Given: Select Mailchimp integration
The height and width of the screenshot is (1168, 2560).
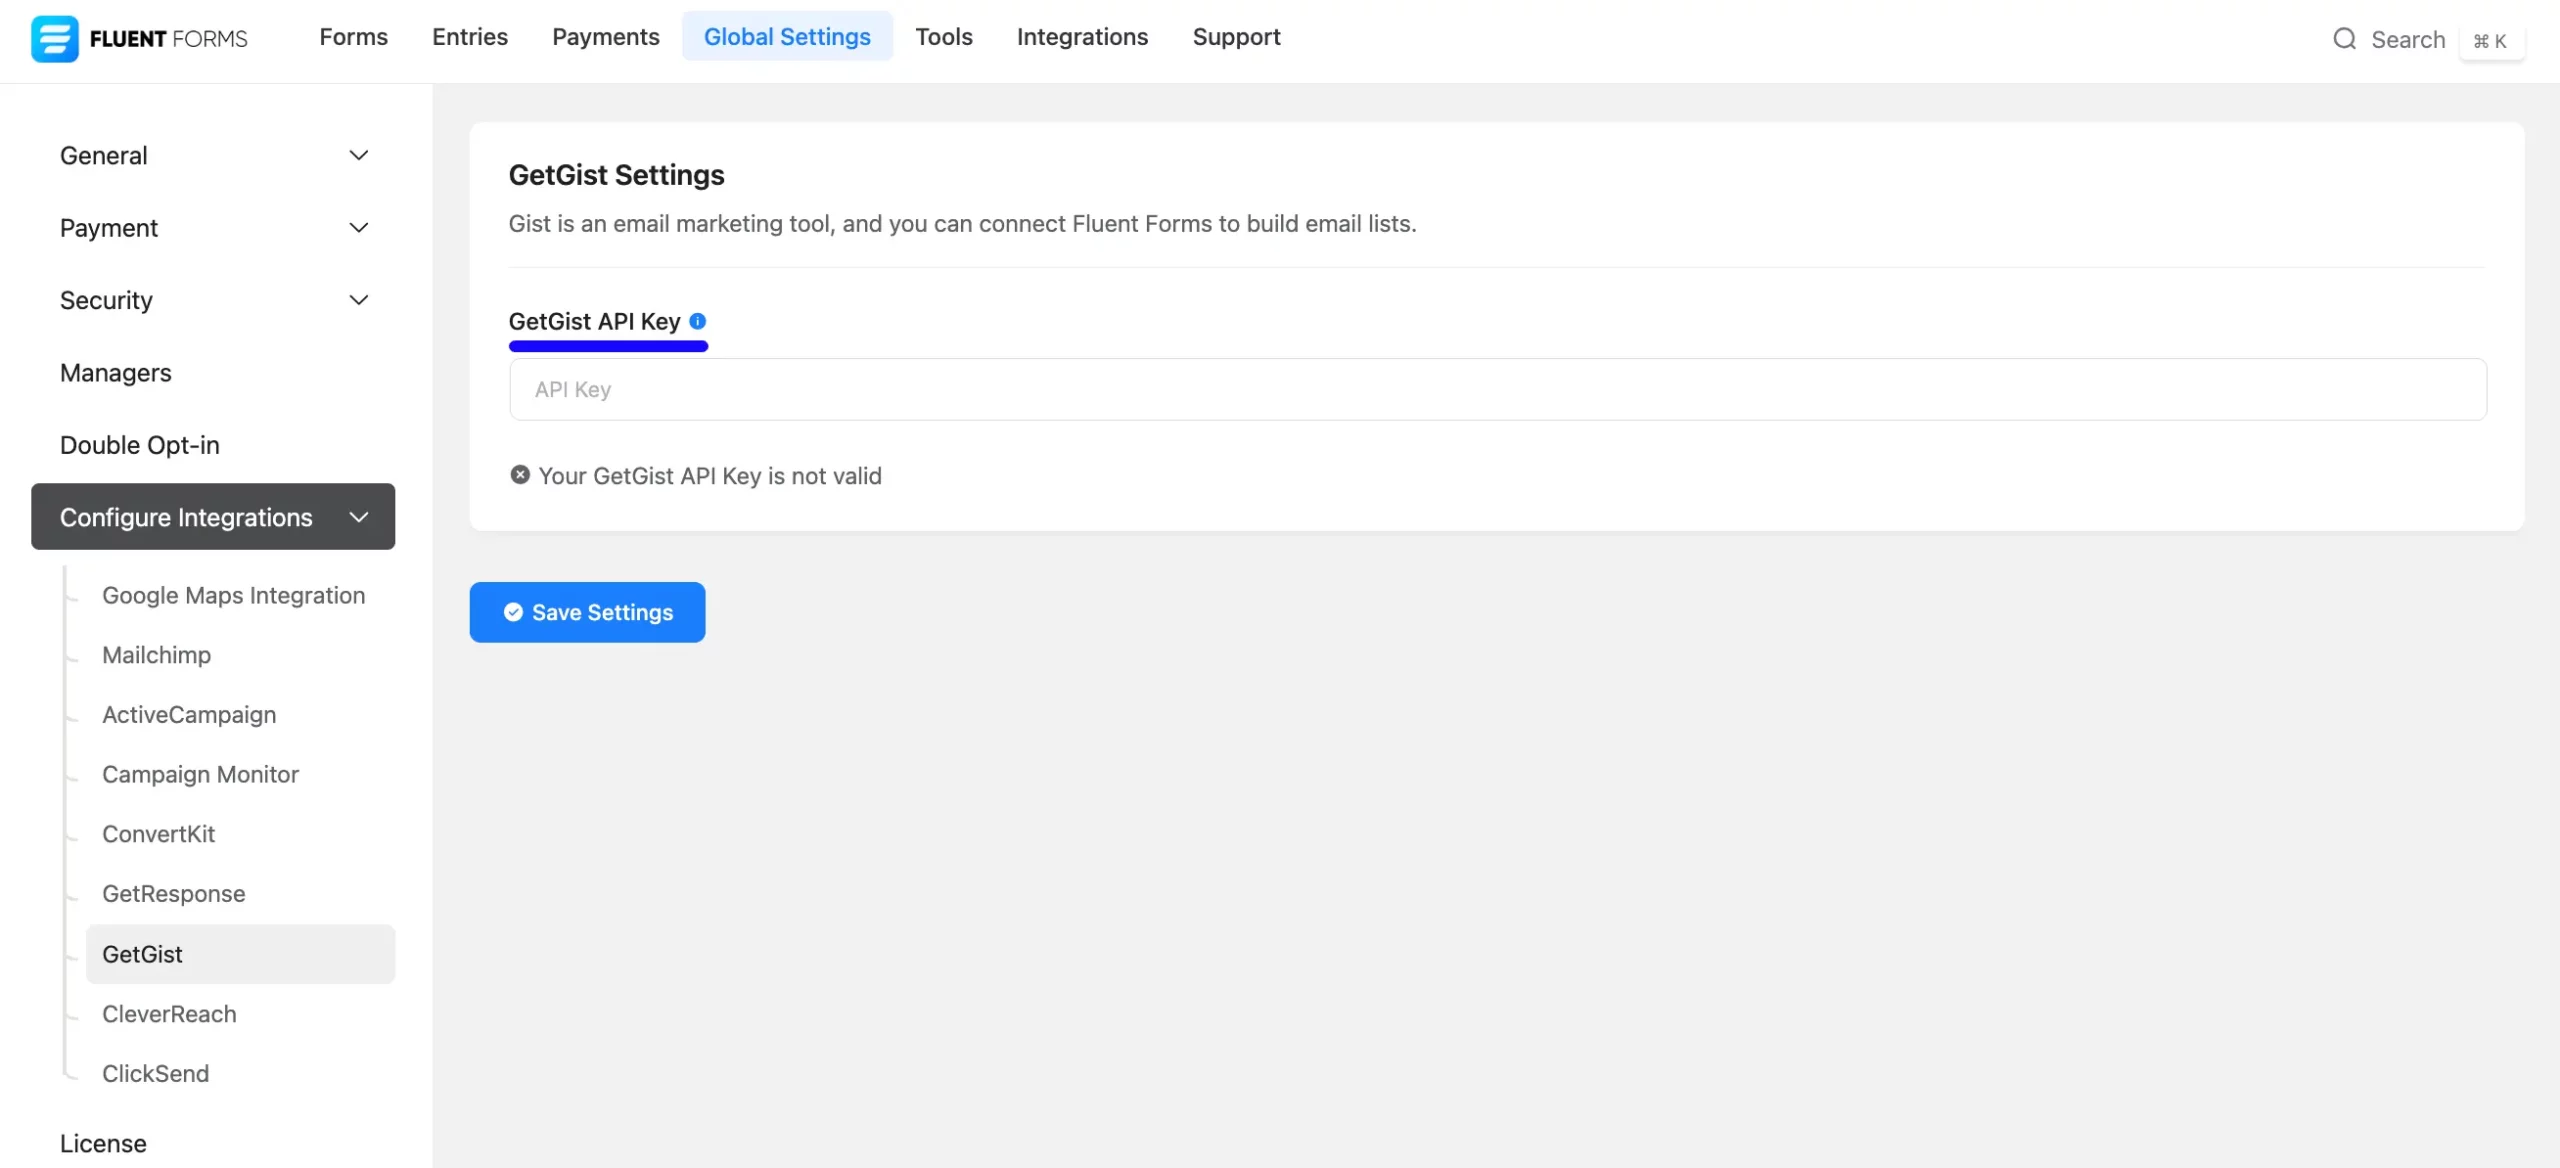Looking at the screenshot, I should pos(156,655).
